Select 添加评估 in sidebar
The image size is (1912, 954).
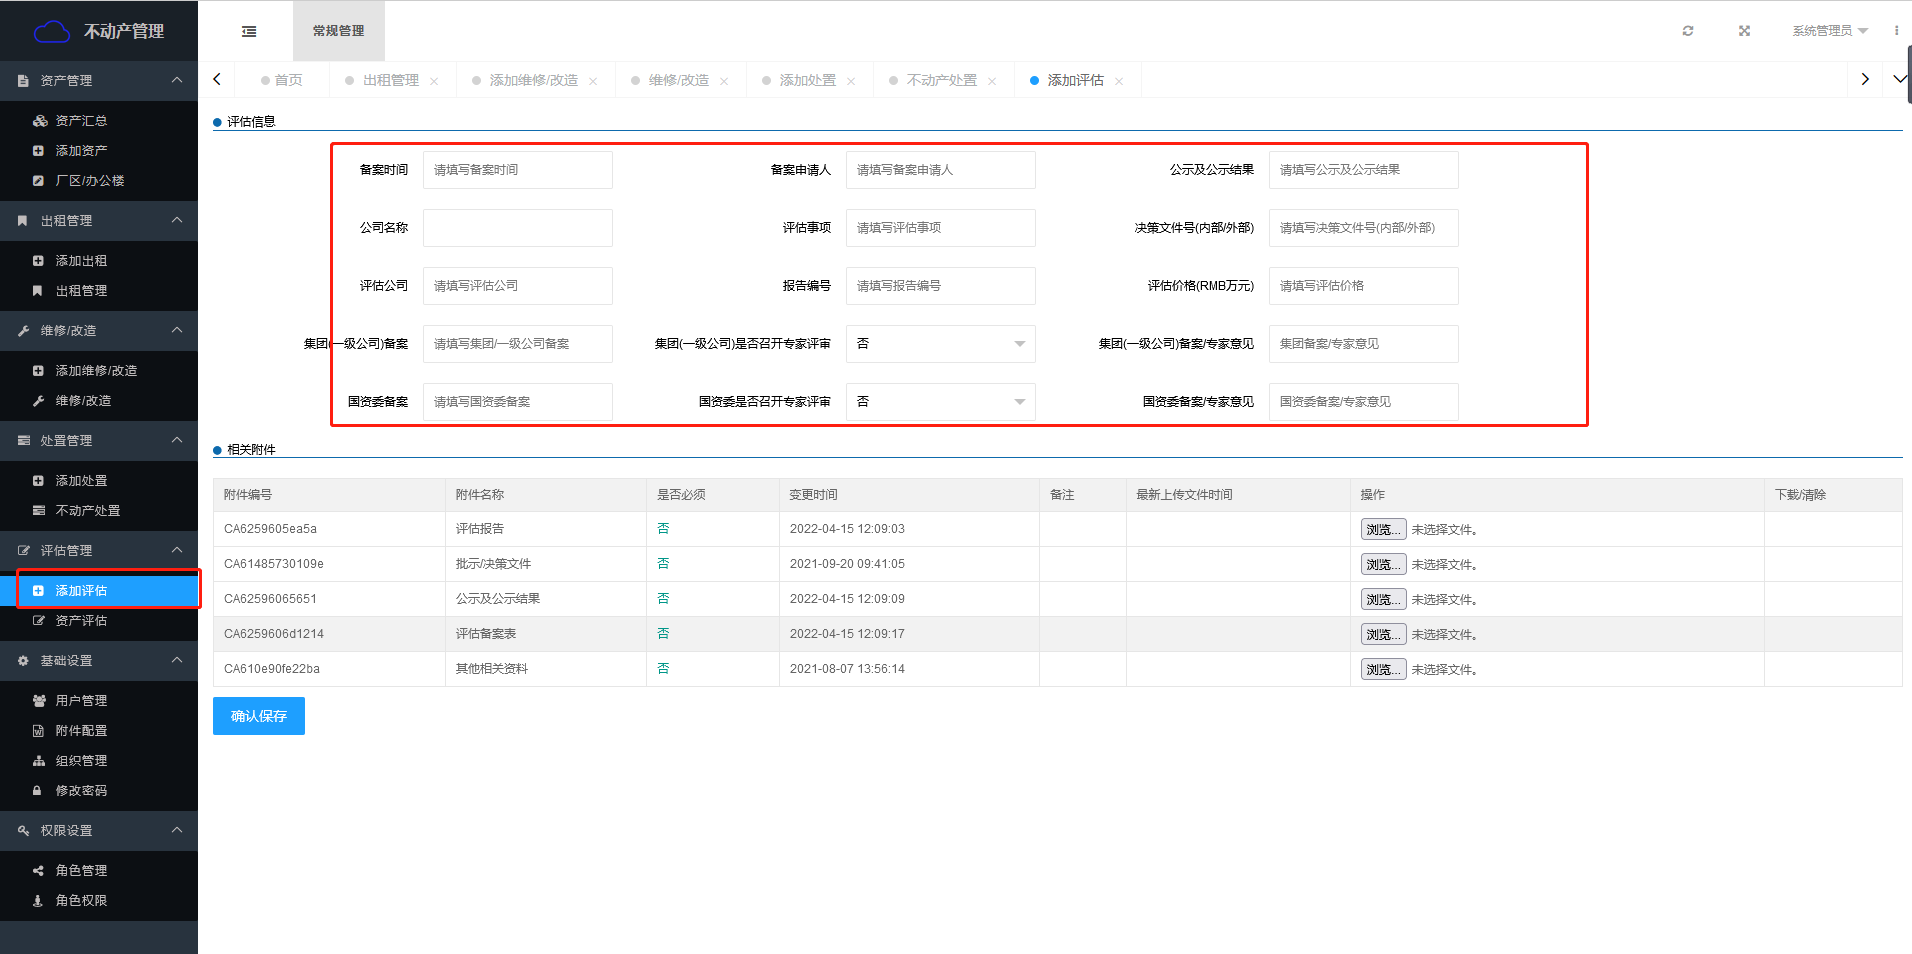[x=99, y=591]
